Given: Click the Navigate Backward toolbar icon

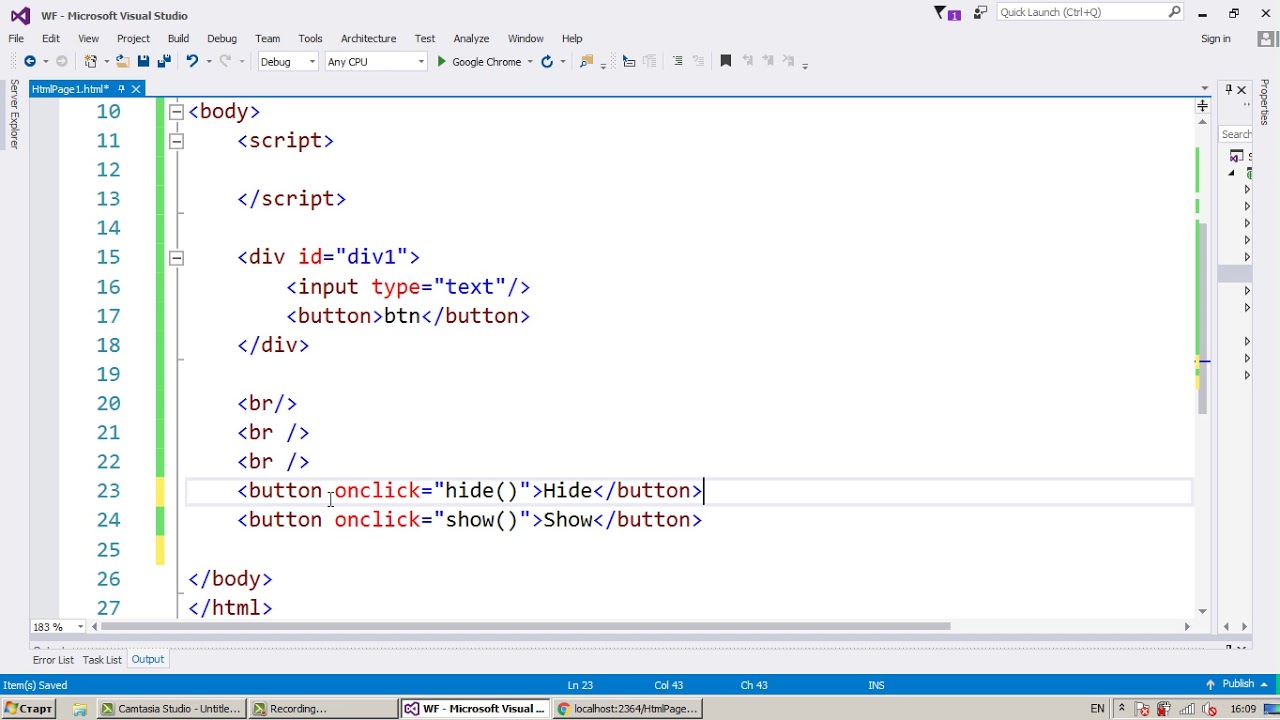Looking at the screenshot, I should pyautogui.click(x=30, y=62).
